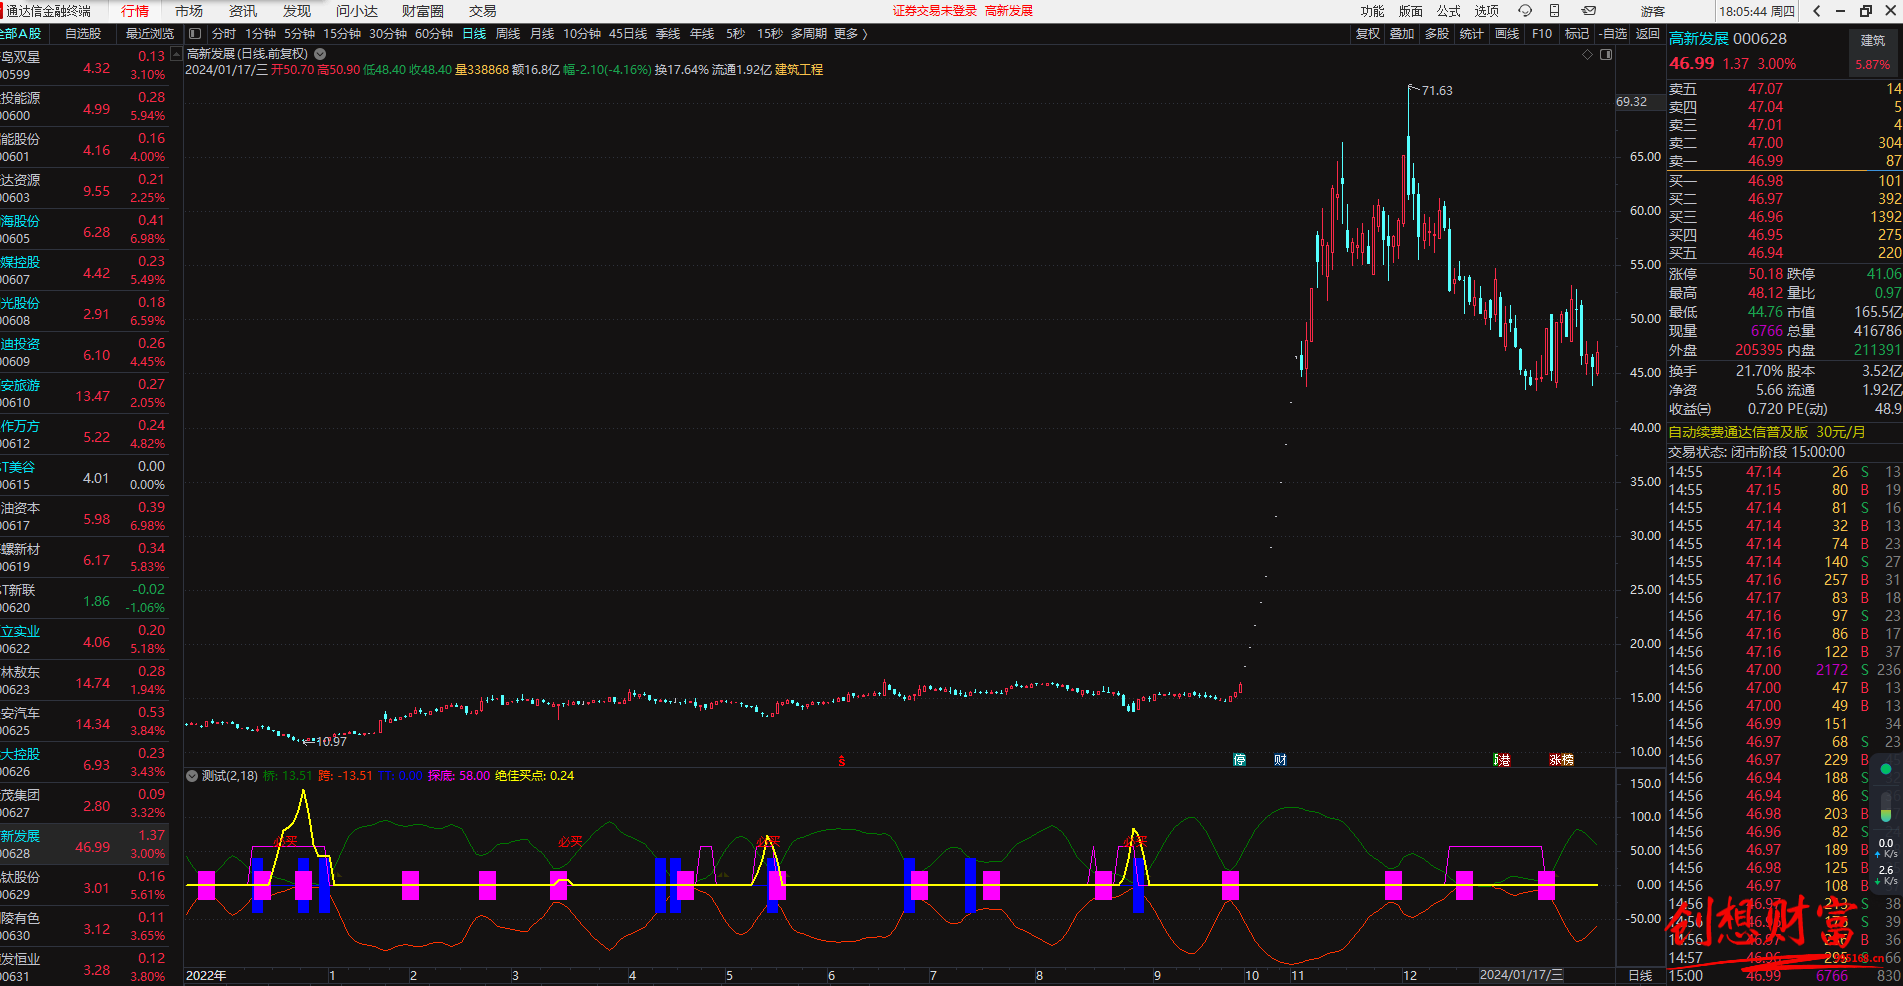
Task: Click the scroll-up arrow of stock list
Action: tap(176, 55)
